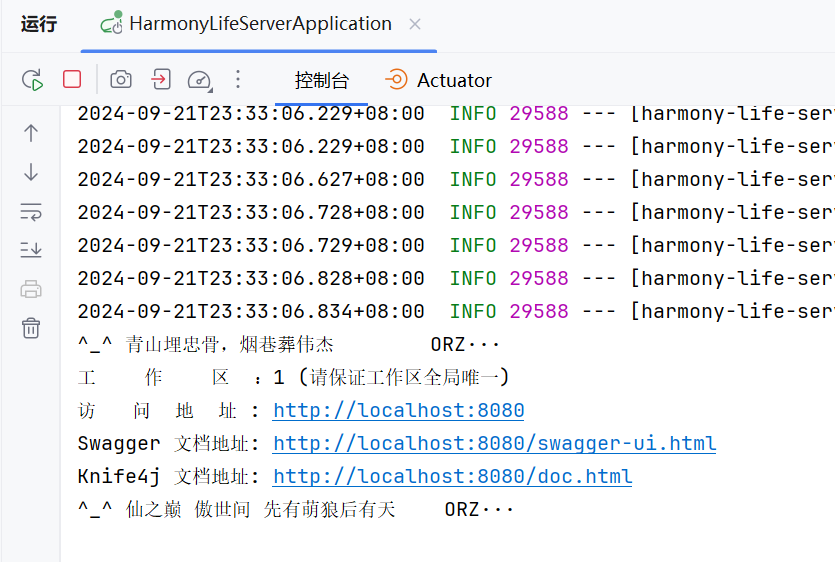Rerun HarmonyLifeServerApplication with the rerun icon
Screen dimensions: 835x562
pos(32,80)
